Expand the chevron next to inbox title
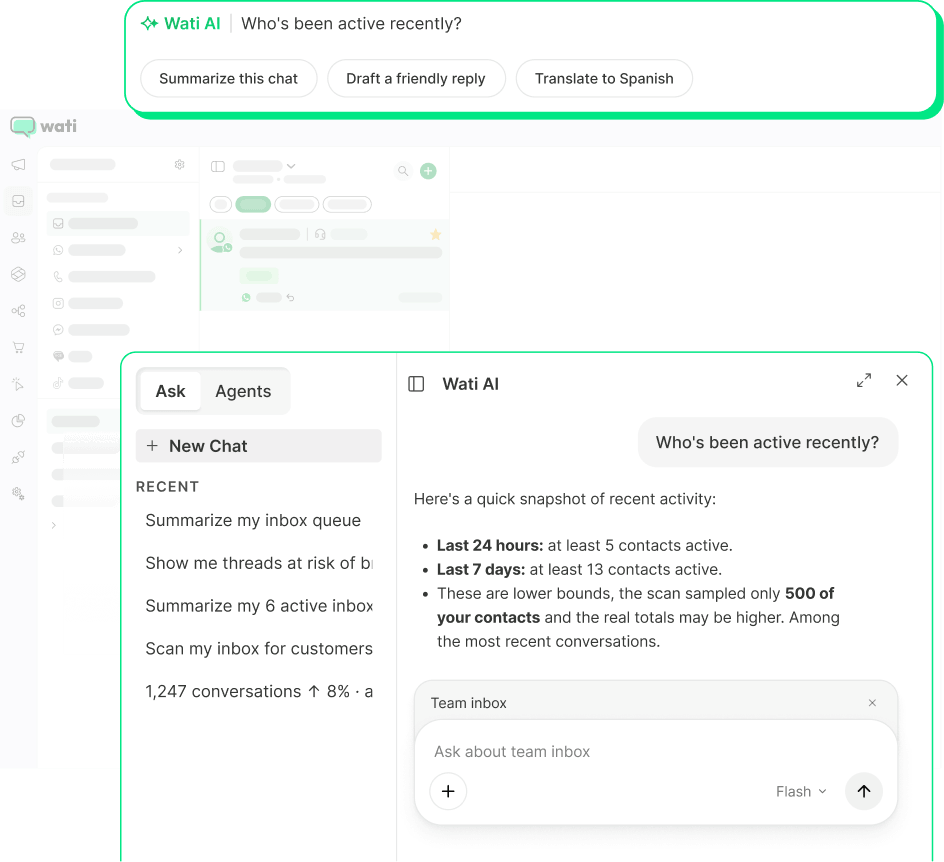Screen dimensions: 944x862 pos(291,166)
